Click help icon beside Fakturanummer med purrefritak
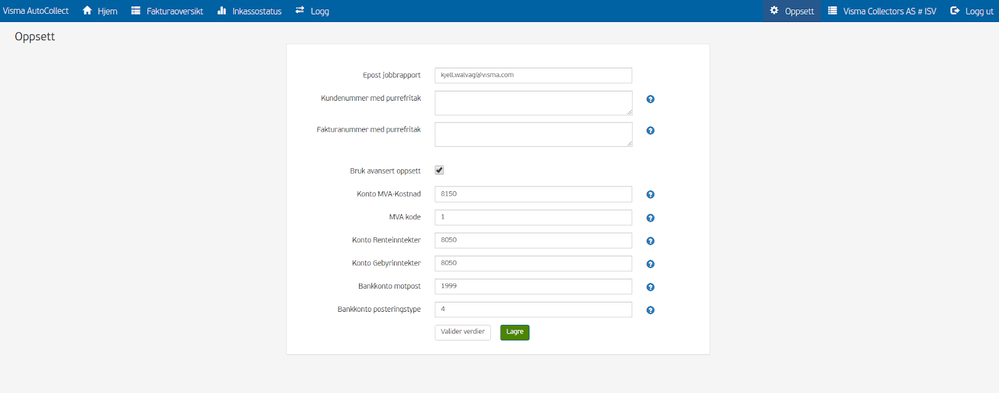Screen dimensions: 999x393 pos(650,131)
